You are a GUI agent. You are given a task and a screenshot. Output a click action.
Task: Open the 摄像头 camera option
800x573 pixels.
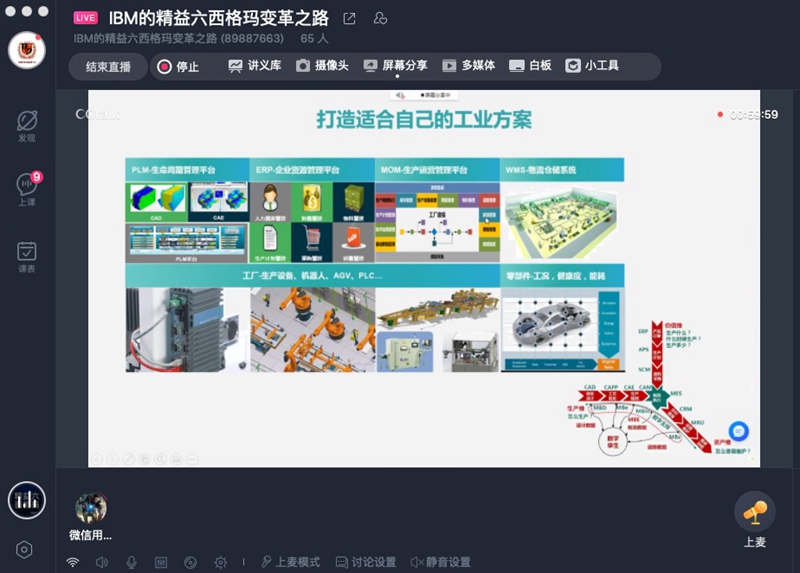click(322, 66)
